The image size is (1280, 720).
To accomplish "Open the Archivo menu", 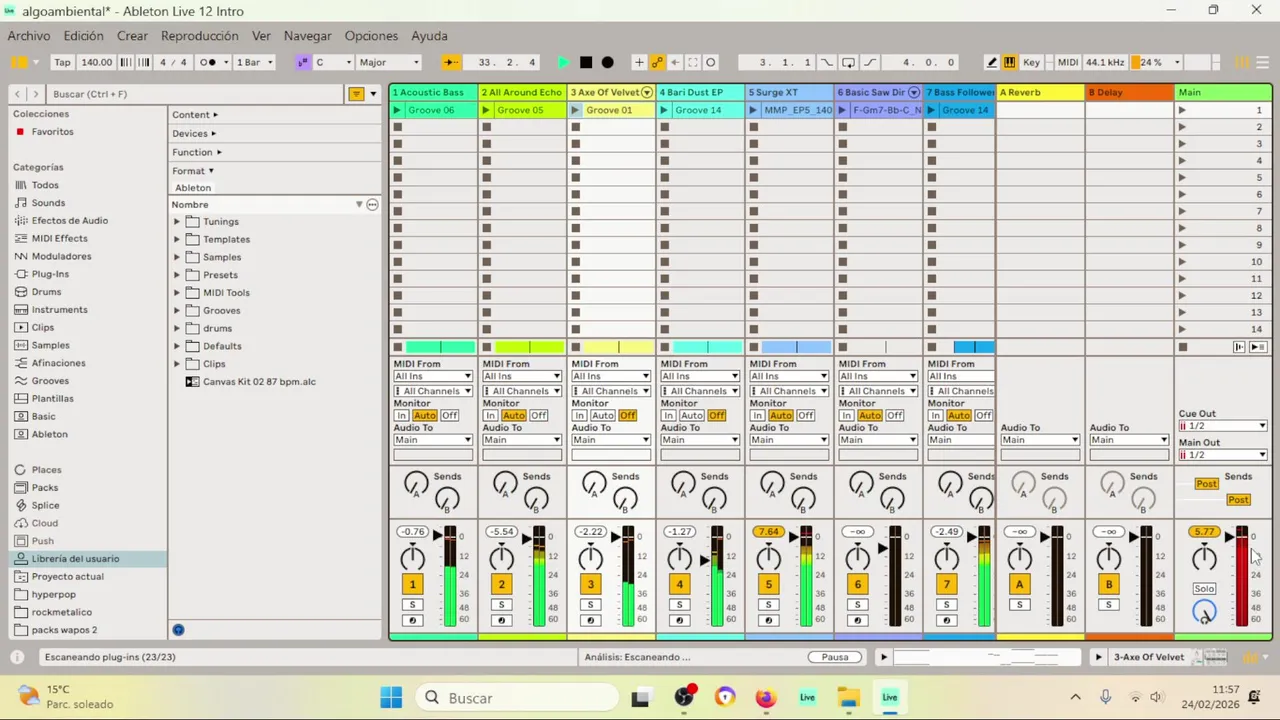I will pyautogui.click(x=29, y=36).
